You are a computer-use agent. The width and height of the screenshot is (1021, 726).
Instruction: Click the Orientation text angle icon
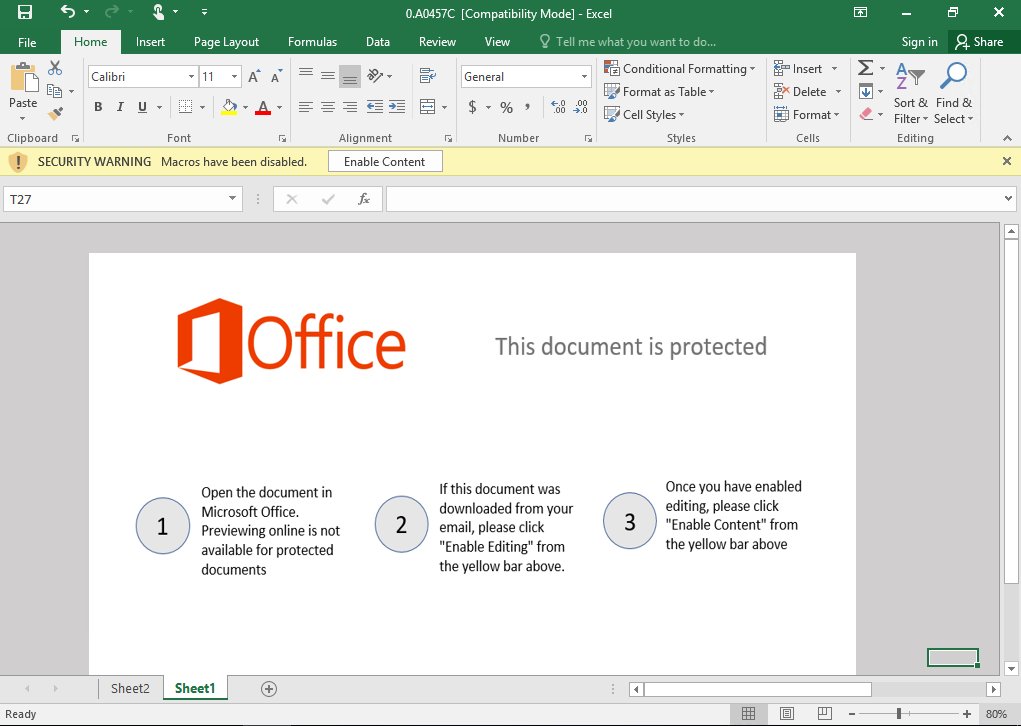click(375, 76)
